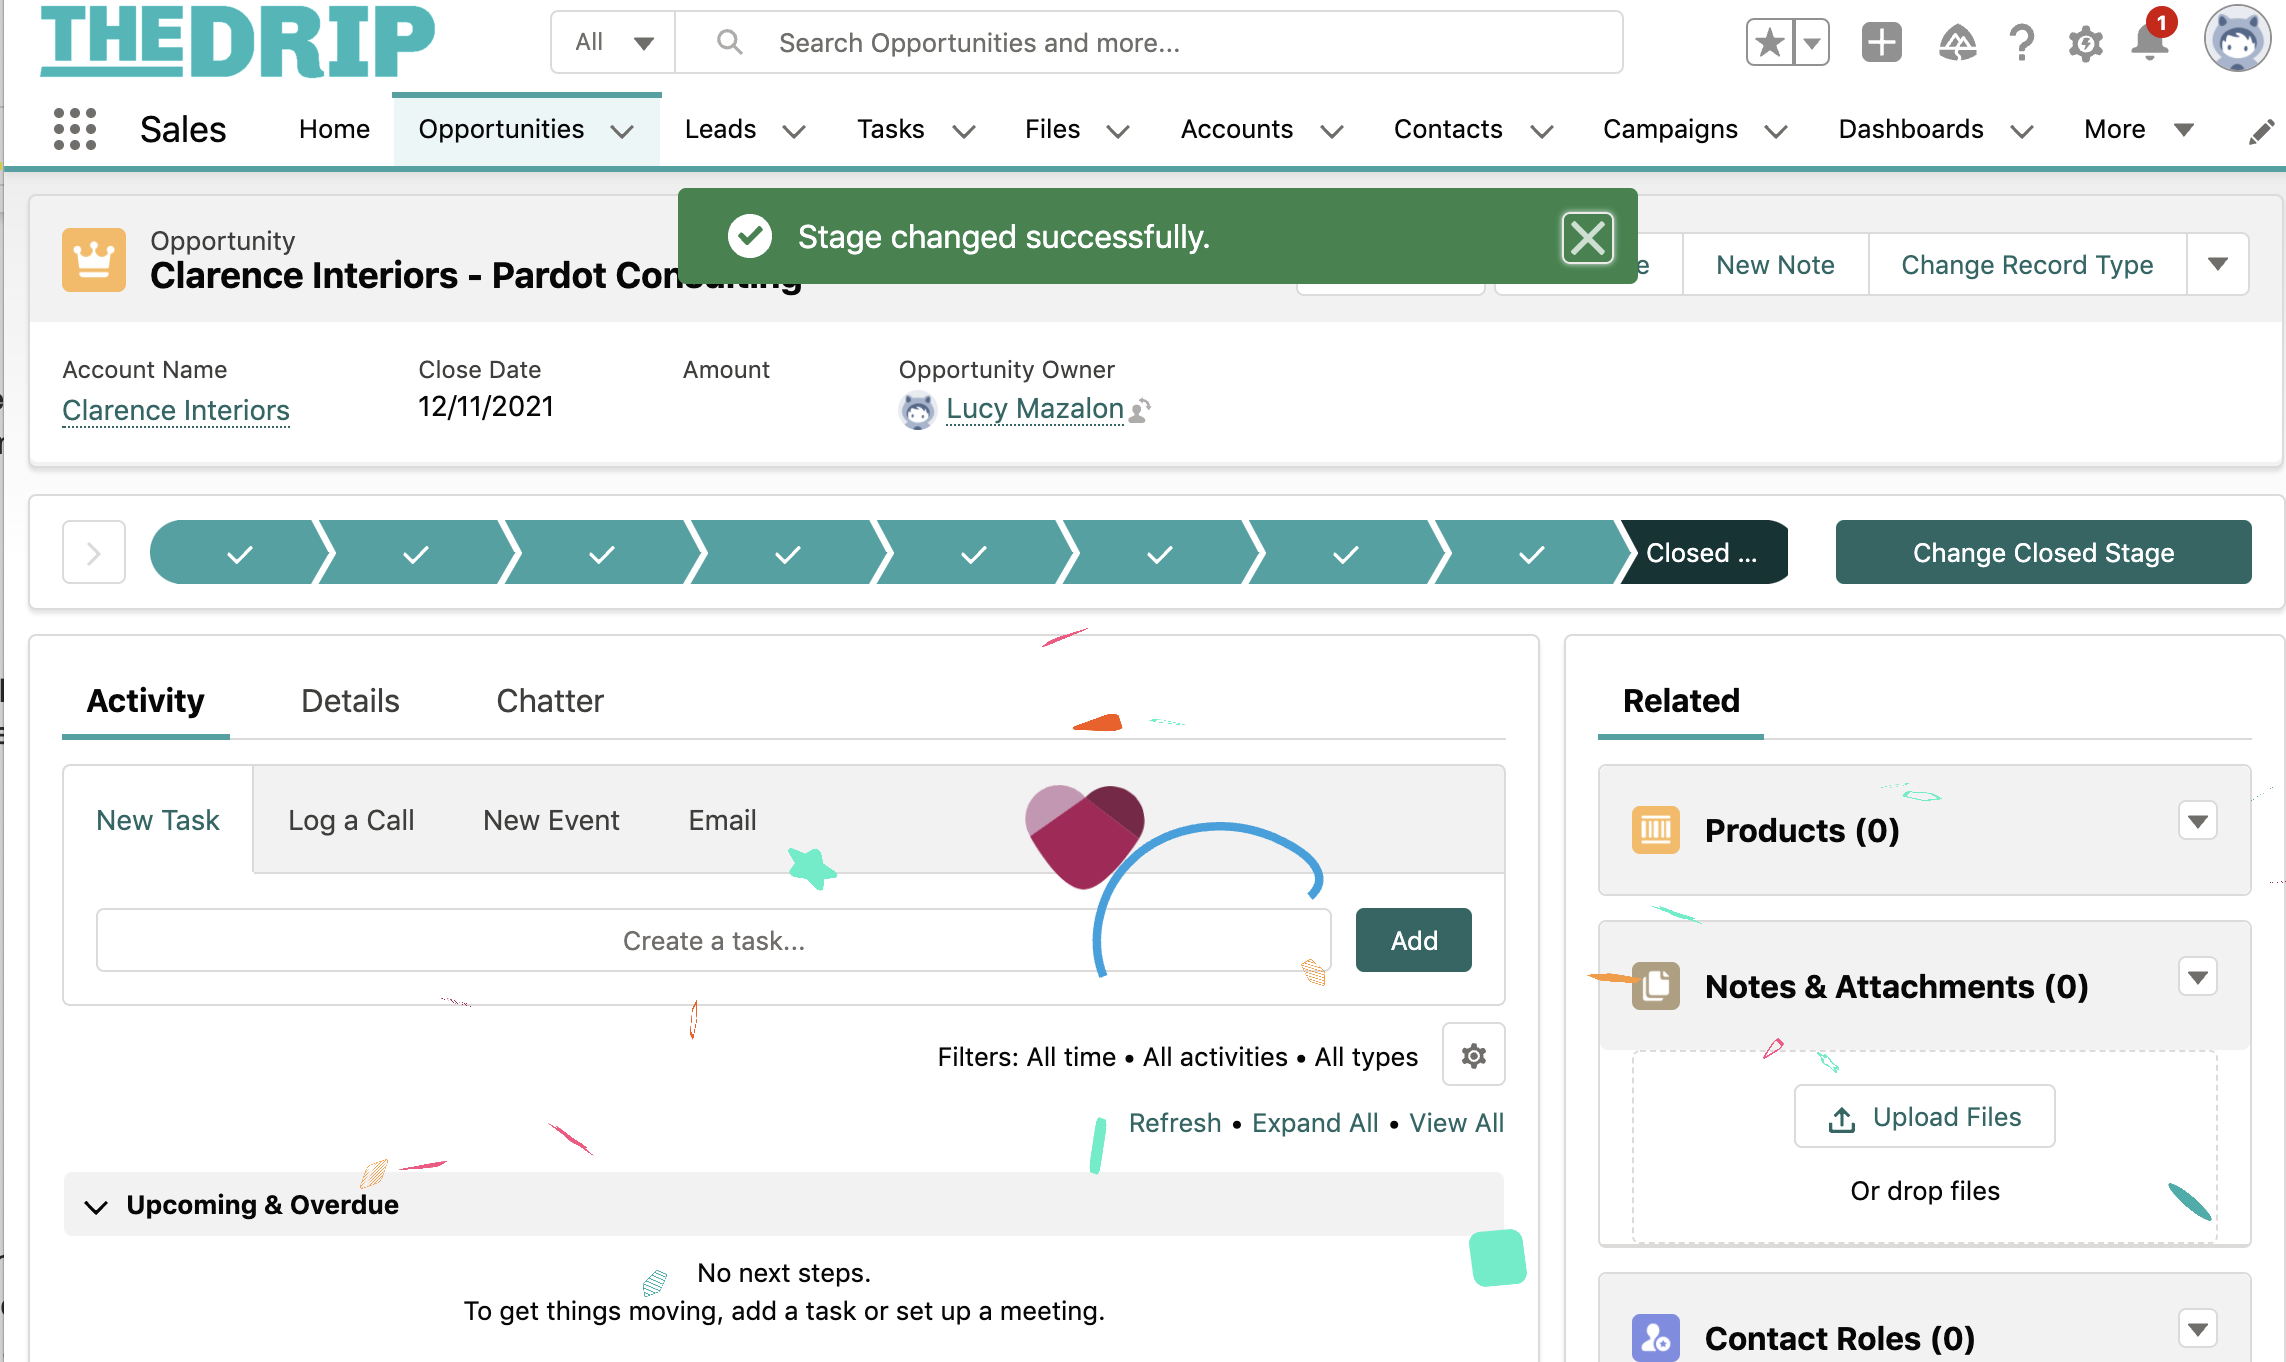This screenshot has height=1362, width=2286.
Task: Select the New Event tab
Action: [x=551, y=820]
